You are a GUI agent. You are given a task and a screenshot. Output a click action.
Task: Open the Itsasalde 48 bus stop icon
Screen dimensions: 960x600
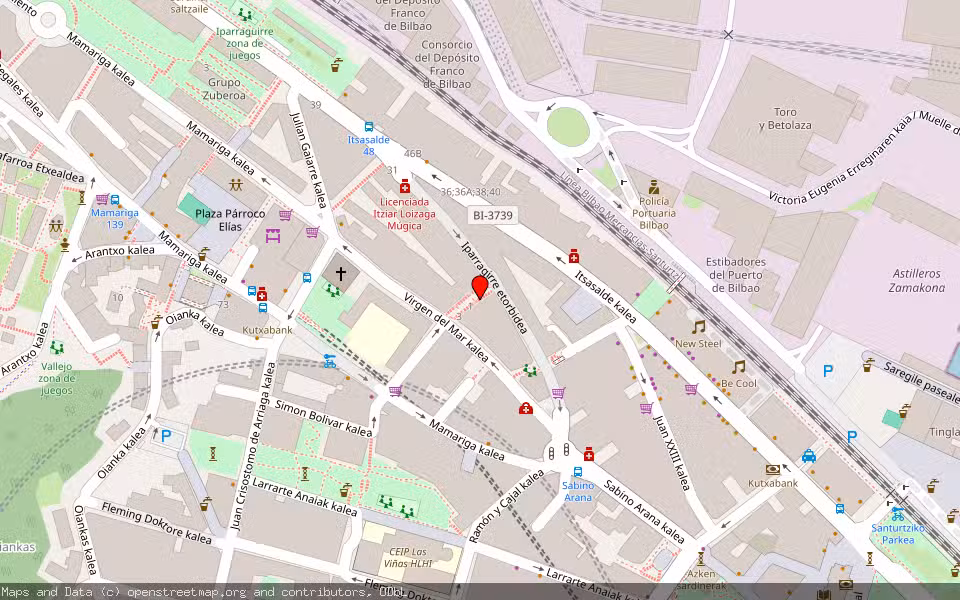[369, 128]
